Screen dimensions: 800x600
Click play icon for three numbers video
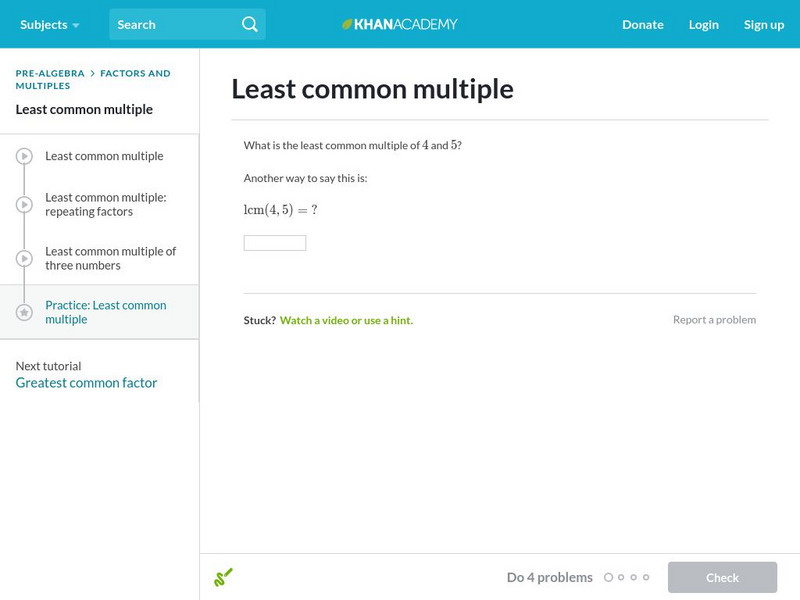[25, 259]
